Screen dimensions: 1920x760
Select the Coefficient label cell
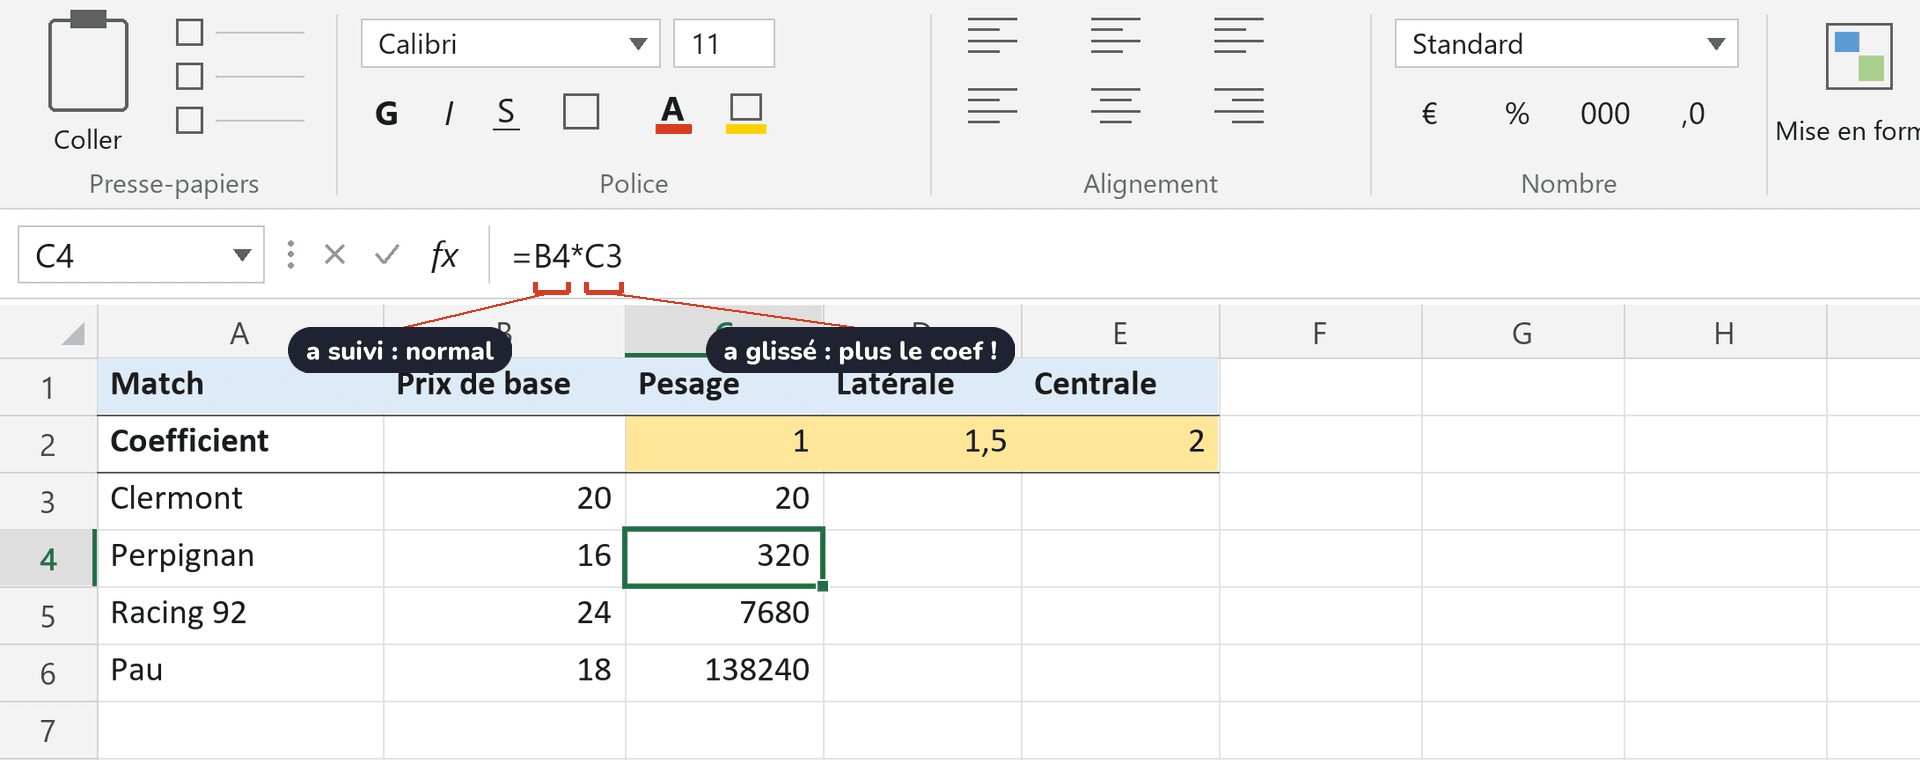pos(240,444)
